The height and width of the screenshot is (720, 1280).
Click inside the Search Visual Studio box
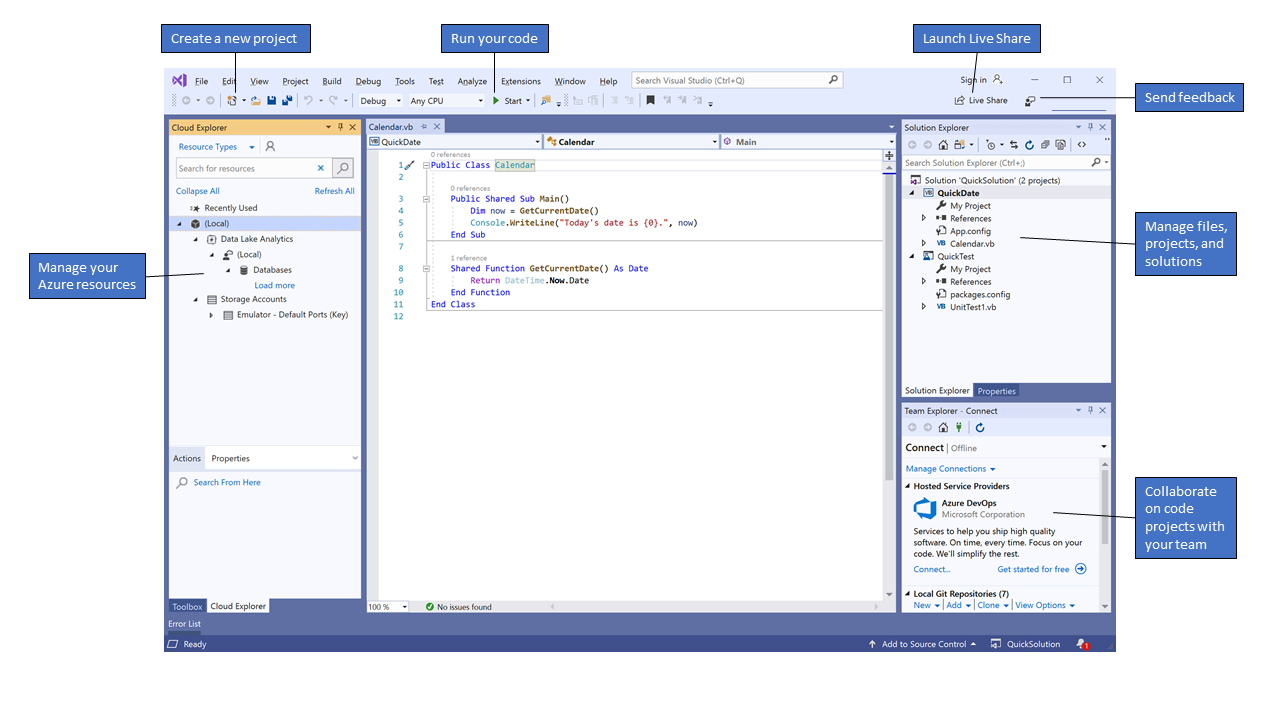(x=730, y=79)
